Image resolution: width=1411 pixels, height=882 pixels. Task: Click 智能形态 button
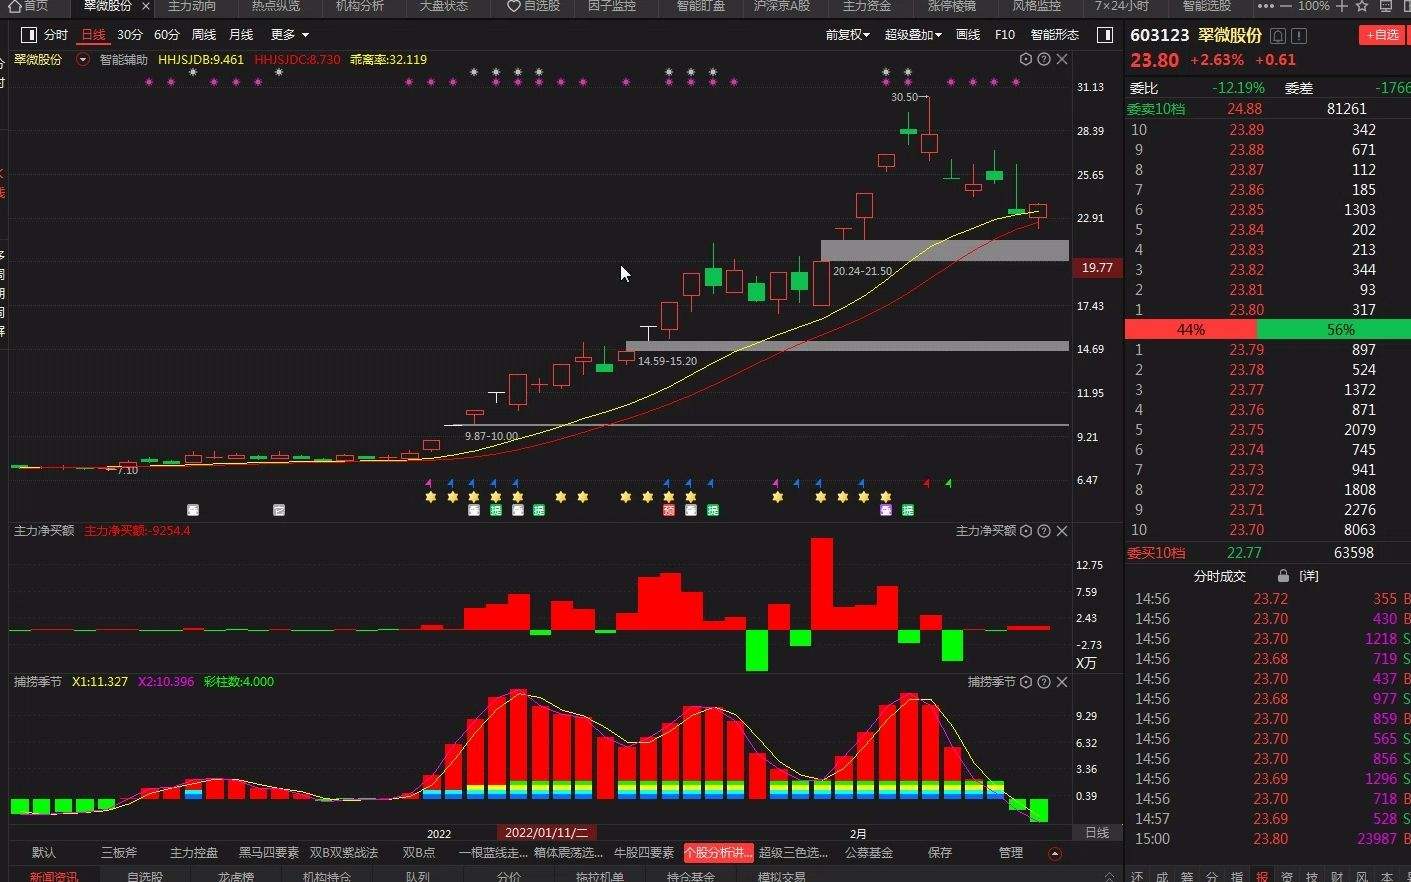point(1054,35)
